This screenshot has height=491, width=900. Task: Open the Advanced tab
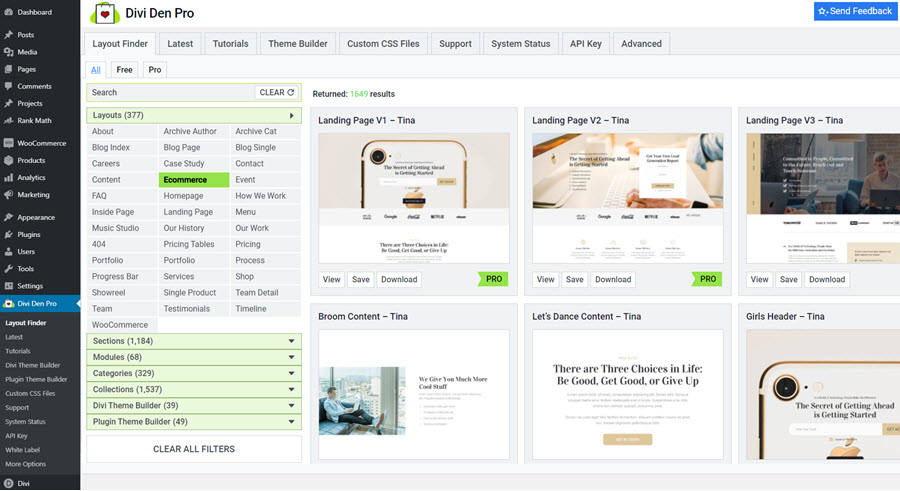642,44
